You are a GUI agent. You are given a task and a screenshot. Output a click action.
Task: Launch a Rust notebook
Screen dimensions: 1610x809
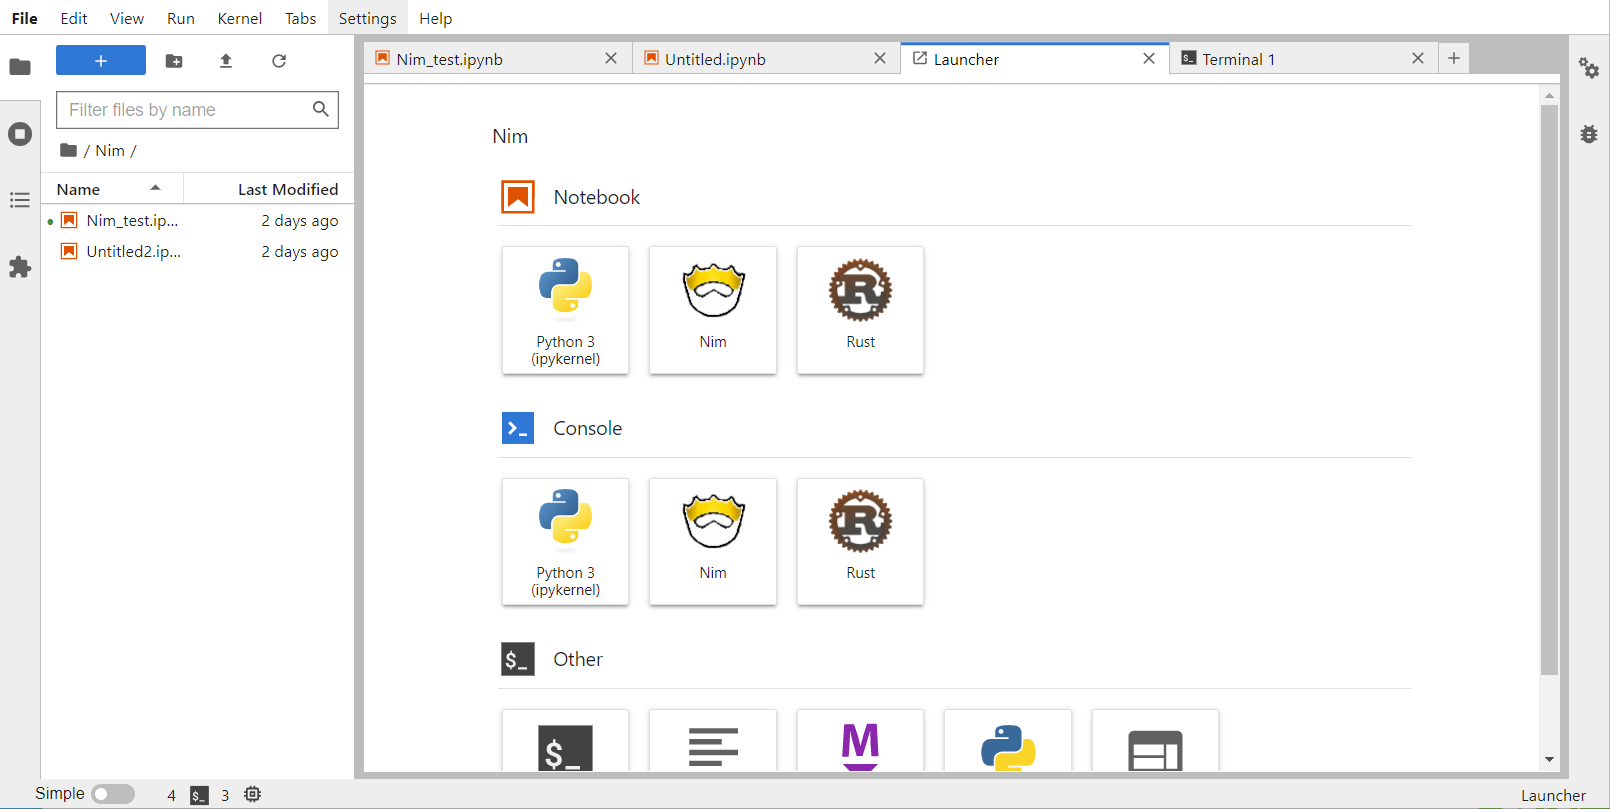[860, 310]
